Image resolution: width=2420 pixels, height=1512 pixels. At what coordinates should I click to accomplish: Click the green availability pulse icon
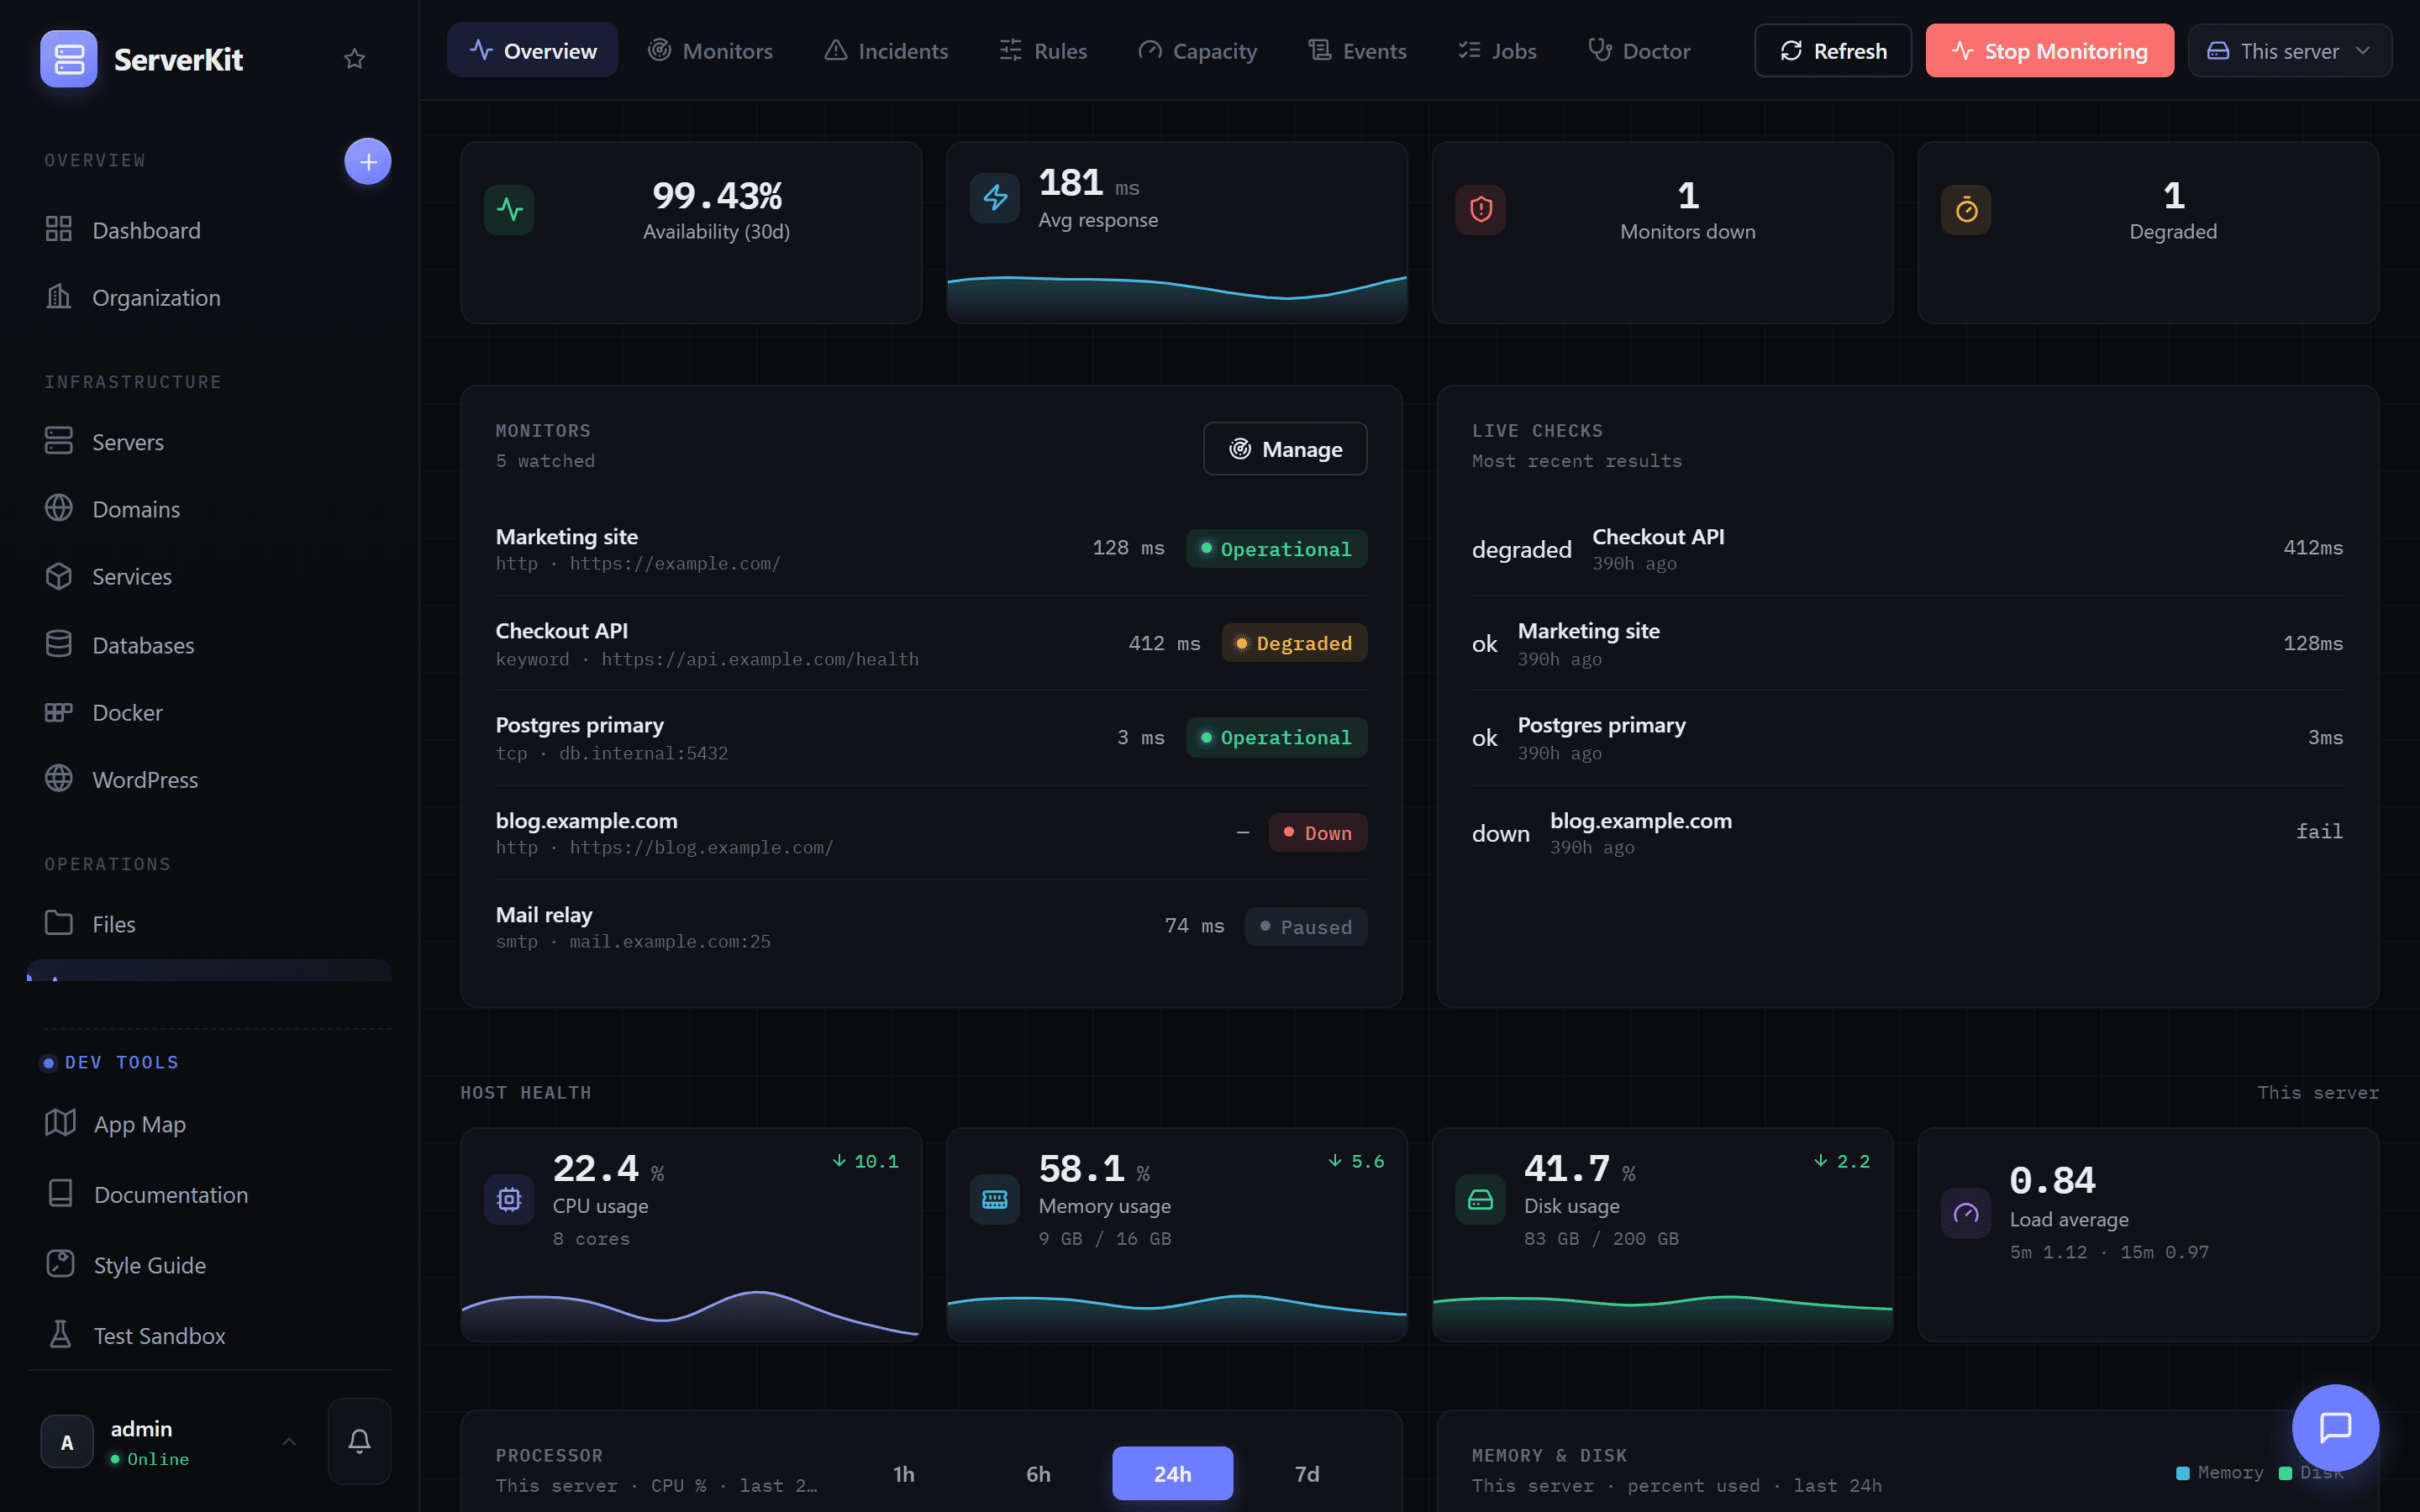point(510,209)
